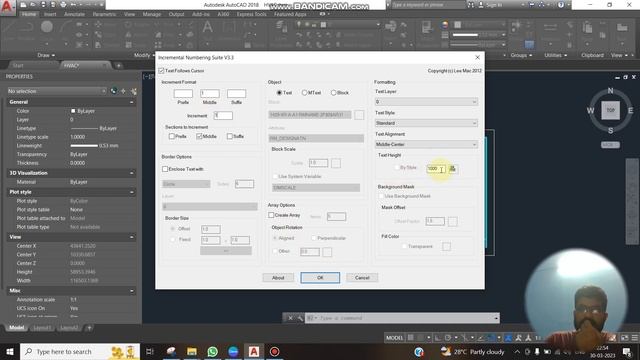
Task: Open the Text Alignment dropdown
Action: point(426,144)
